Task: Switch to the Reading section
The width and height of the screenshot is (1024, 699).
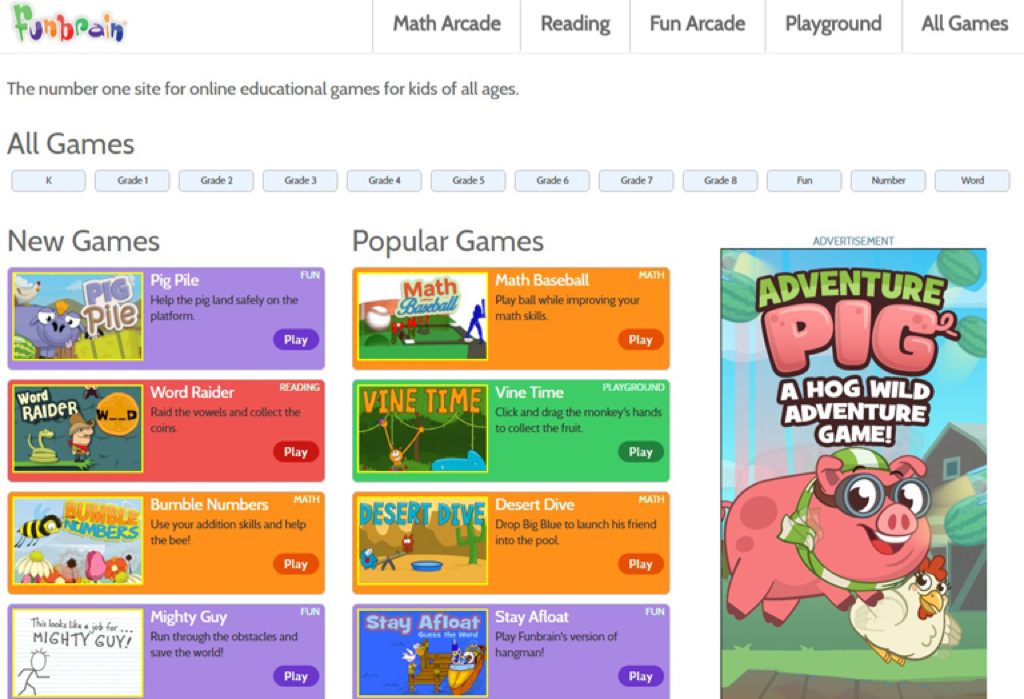Action: pyautogui.click(x=575, y=24)
